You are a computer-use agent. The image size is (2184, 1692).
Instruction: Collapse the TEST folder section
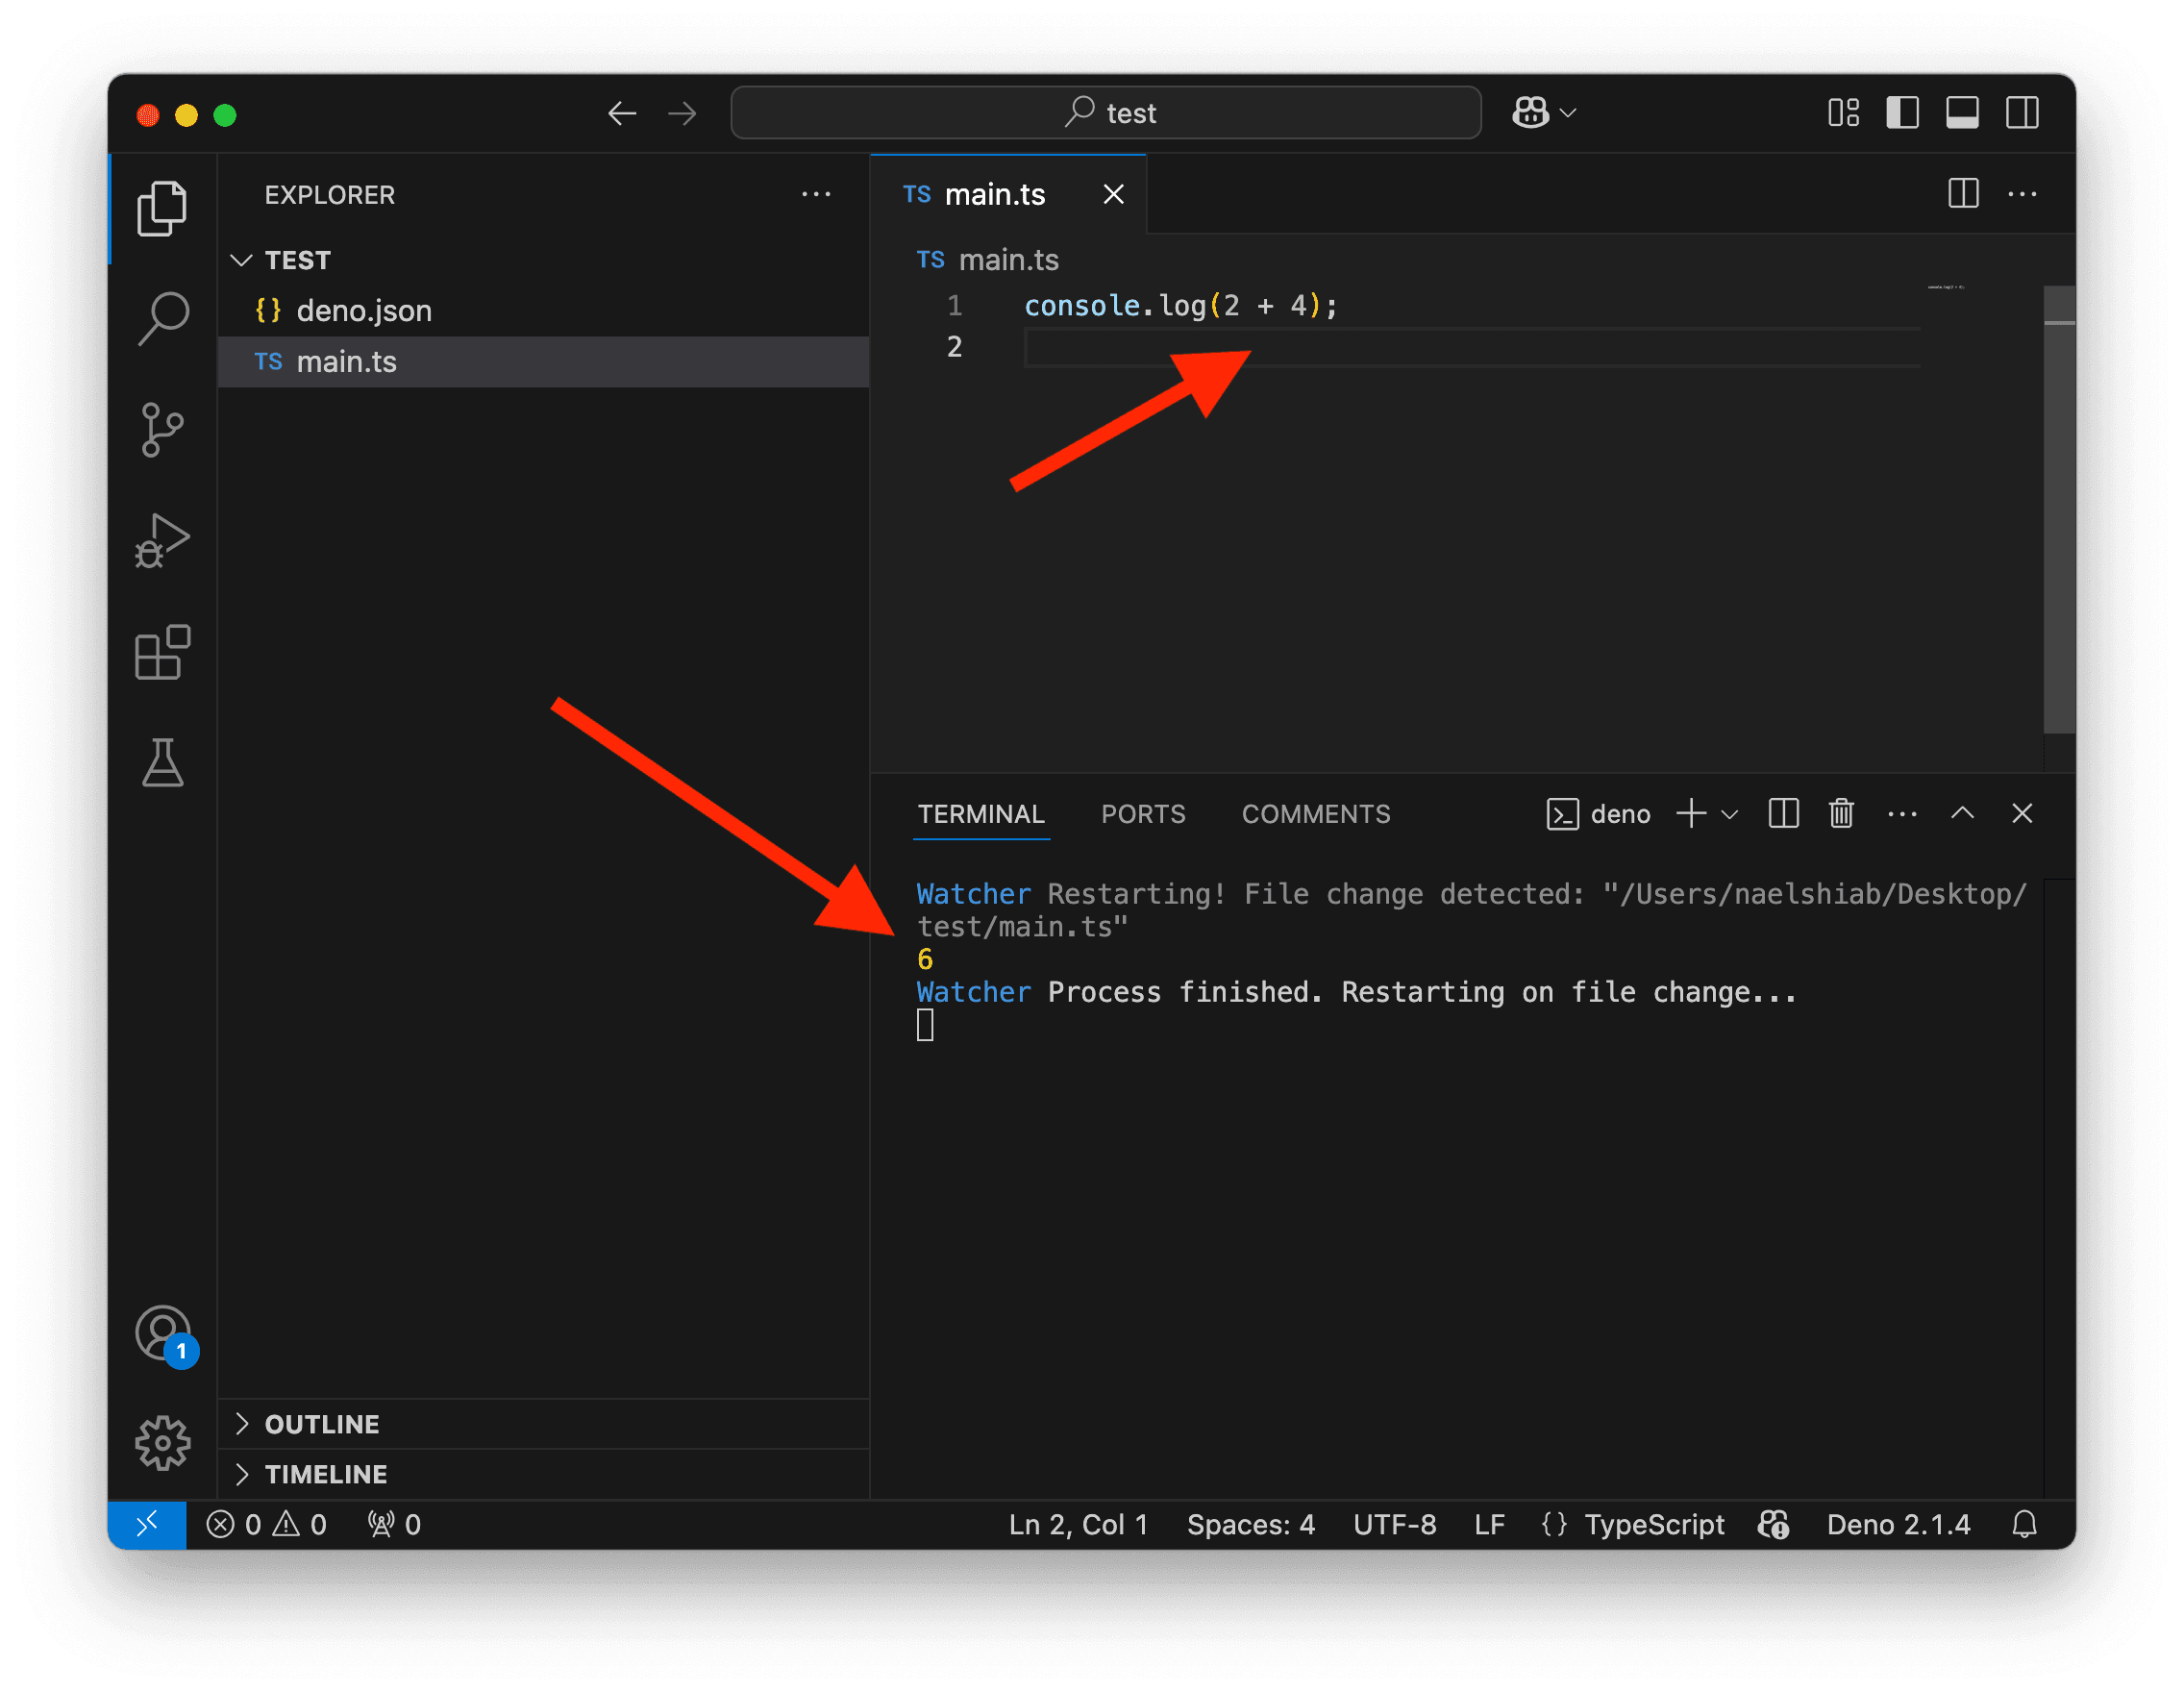[x=543, y=260]
